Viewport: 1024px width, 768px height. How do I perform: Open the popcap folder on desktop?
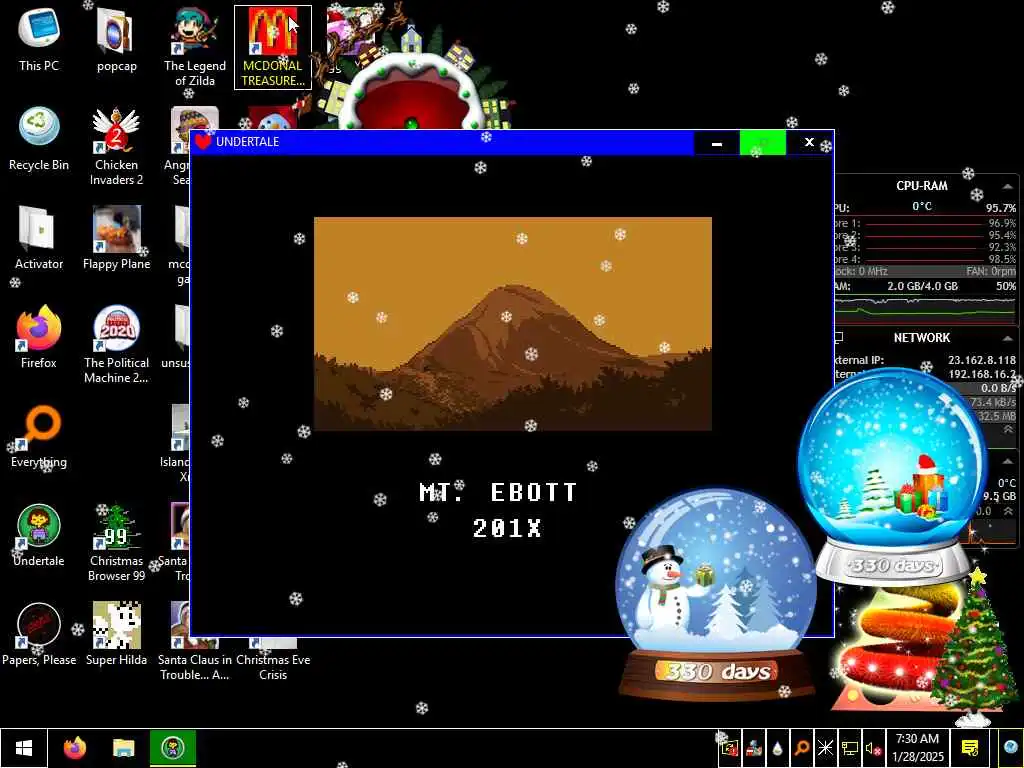tap(116, 39)
